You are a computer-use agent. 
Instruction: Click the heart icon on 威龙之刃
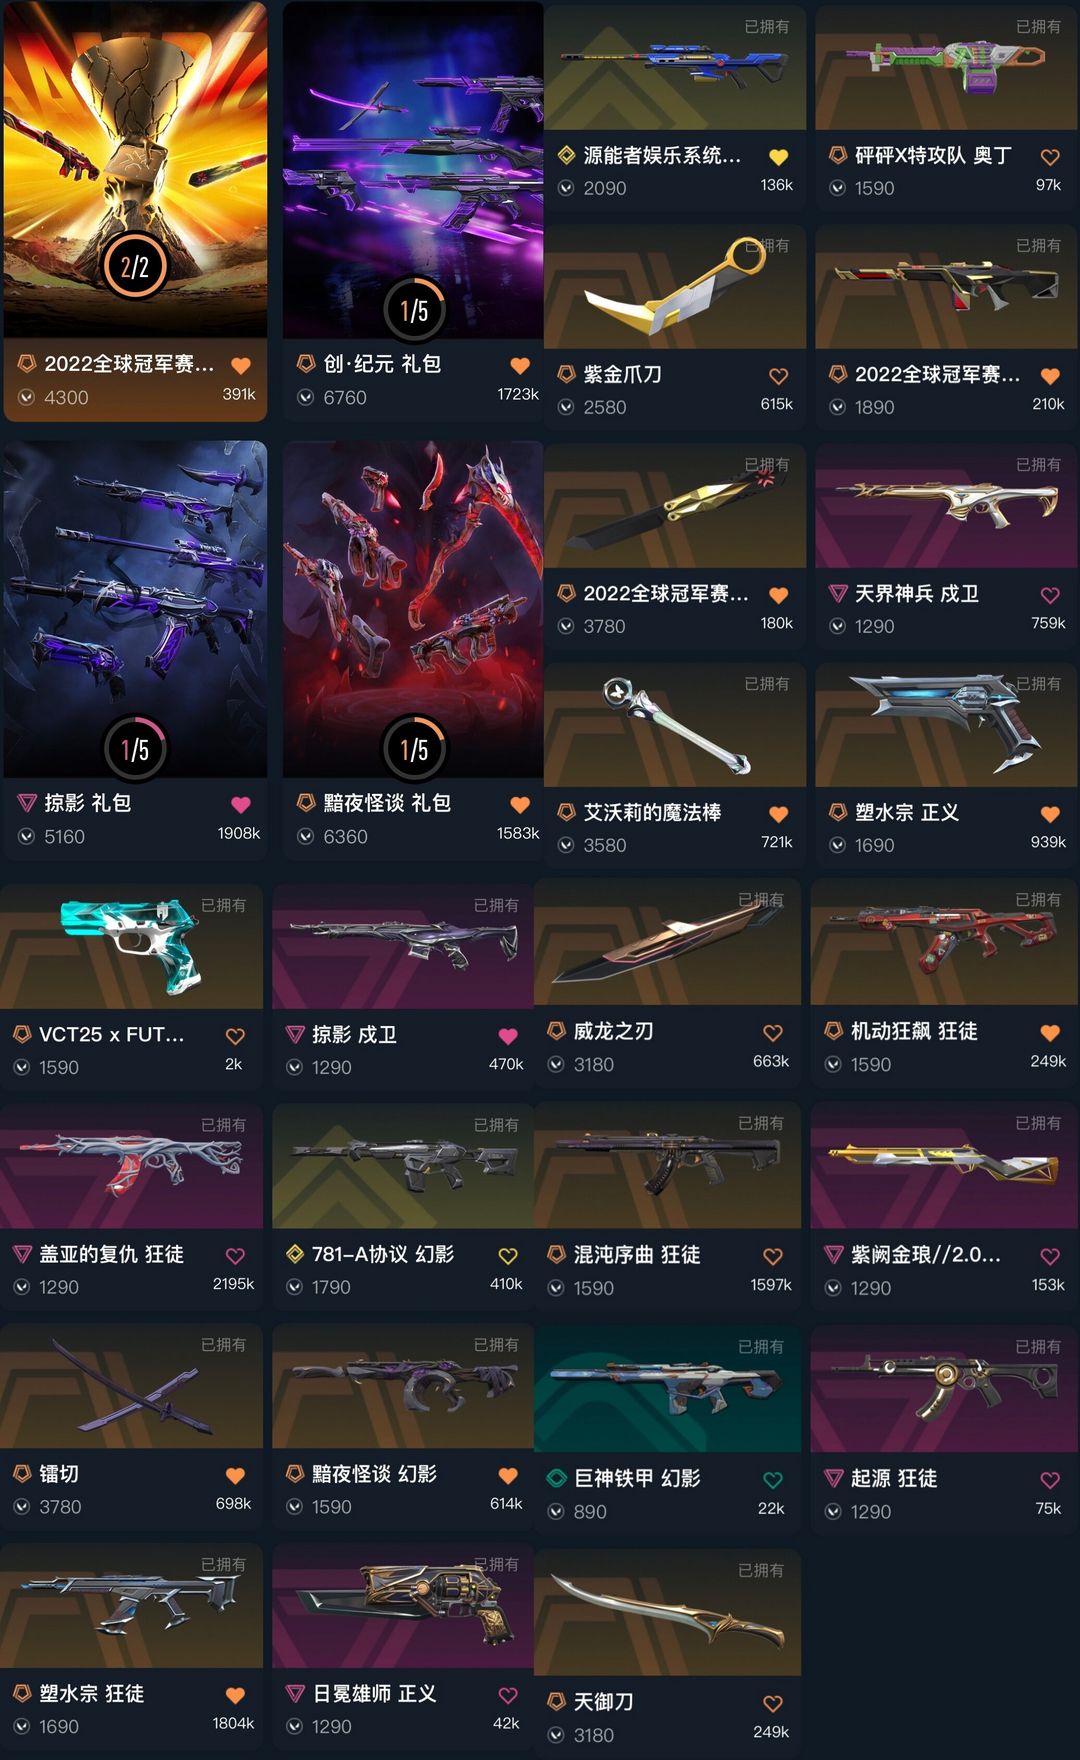point(773,1032)
